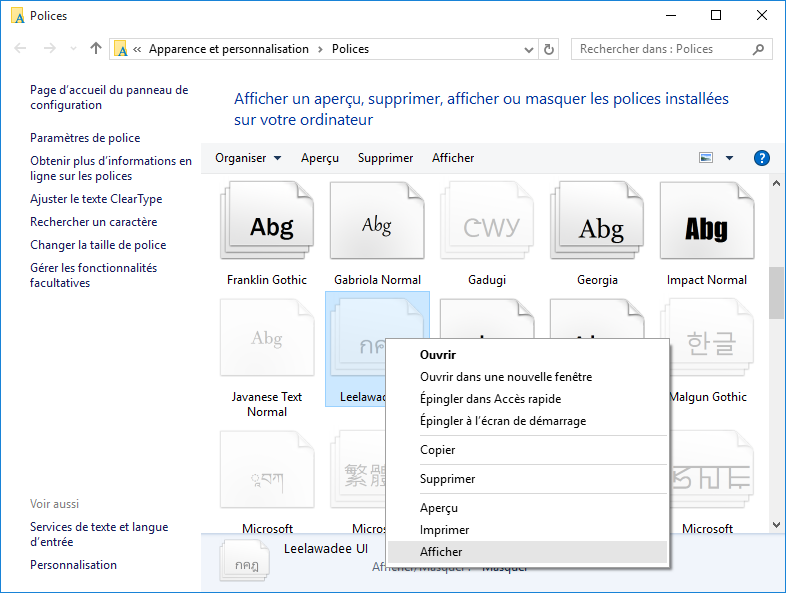This screenshot has height=593, width=786.
Task: Click the Leelawadee UI preview icon in details pane
Action: pos(245,561)
